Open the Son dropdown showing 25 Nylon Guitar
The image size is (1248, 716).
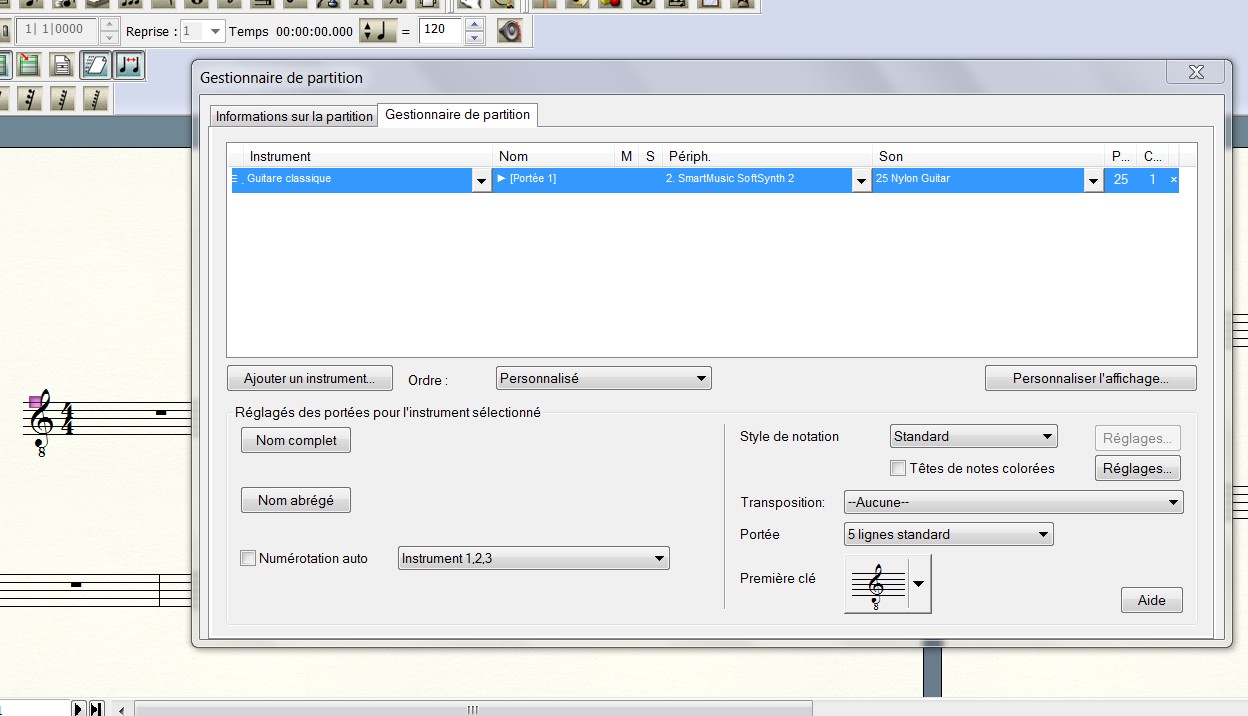(x=1094, y=180)
